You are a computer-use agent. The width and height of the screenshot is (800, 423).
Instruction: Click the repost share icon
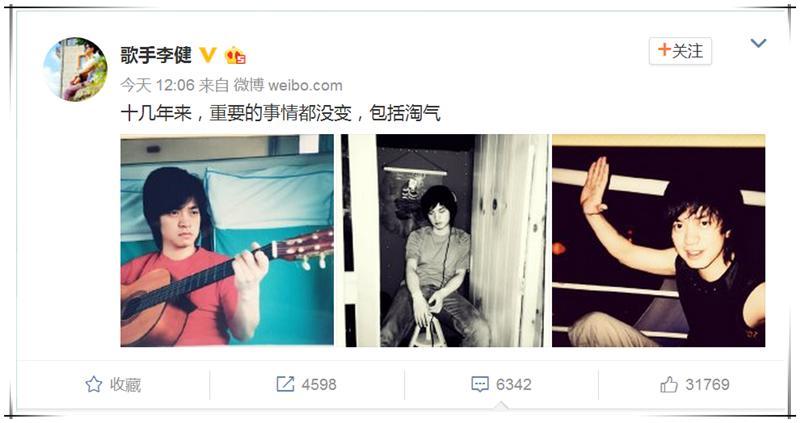pos(285,384)
